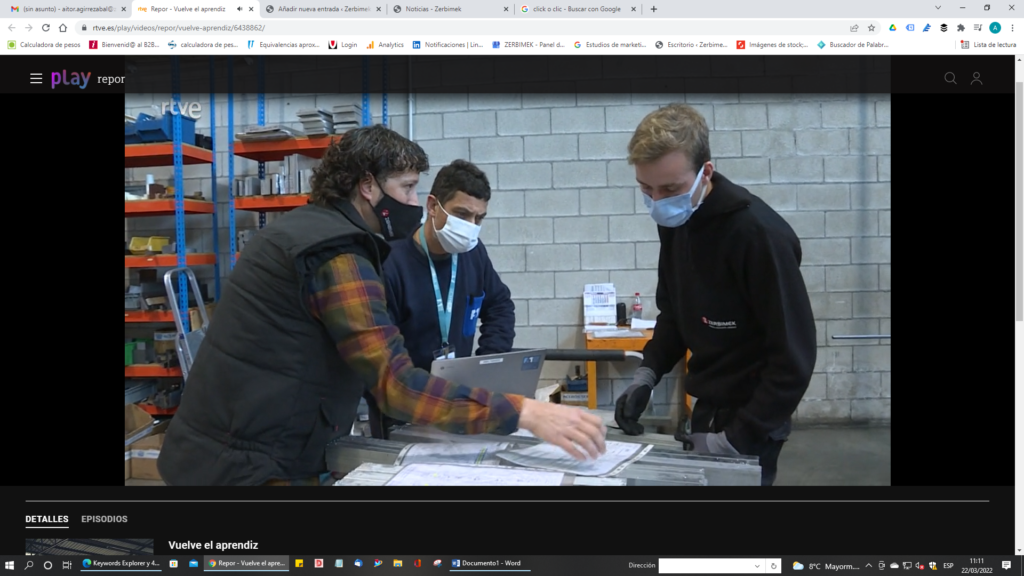Viewport: 1024px width, 576px height.
Task: Show hidden system tray icons
Action: click(x=867, y=565)
